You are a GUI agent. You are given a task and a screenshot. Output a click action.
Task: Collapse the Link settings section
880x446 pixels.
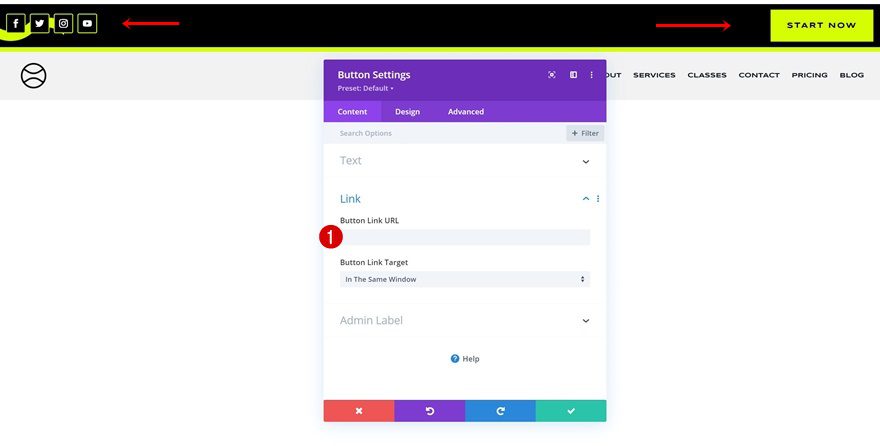[x=586, y=199]
